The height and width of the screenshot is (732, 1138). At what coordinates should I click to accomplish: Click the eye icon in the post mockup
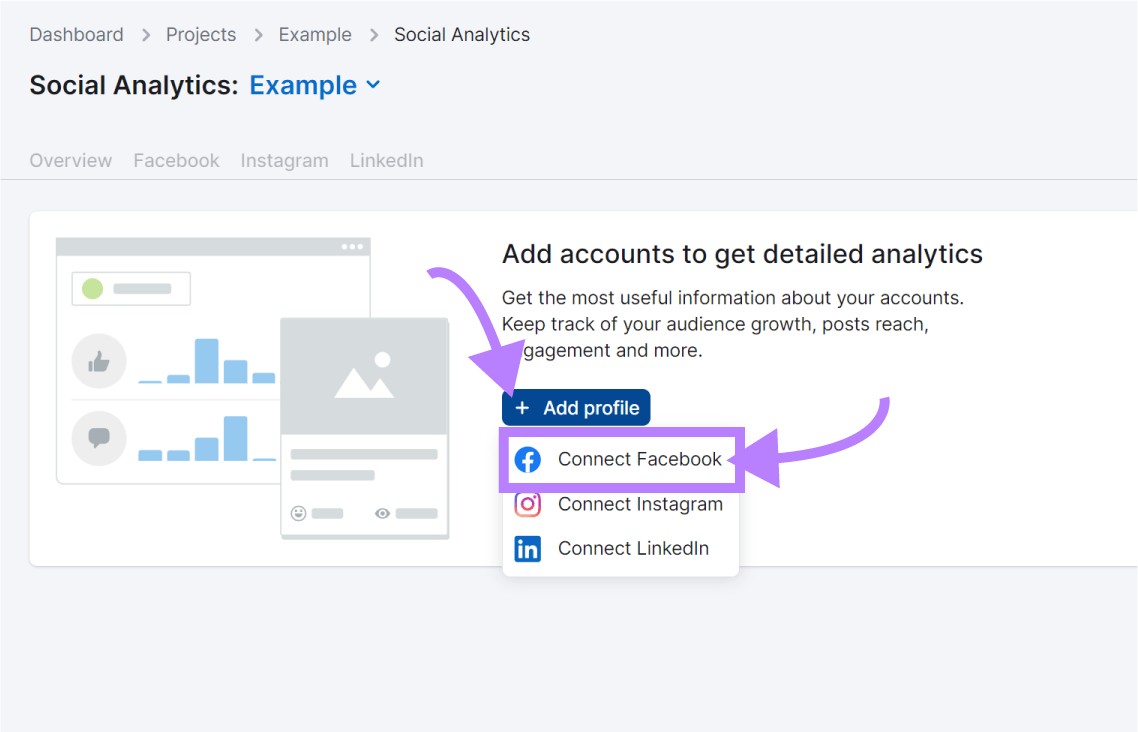(381, 513)
